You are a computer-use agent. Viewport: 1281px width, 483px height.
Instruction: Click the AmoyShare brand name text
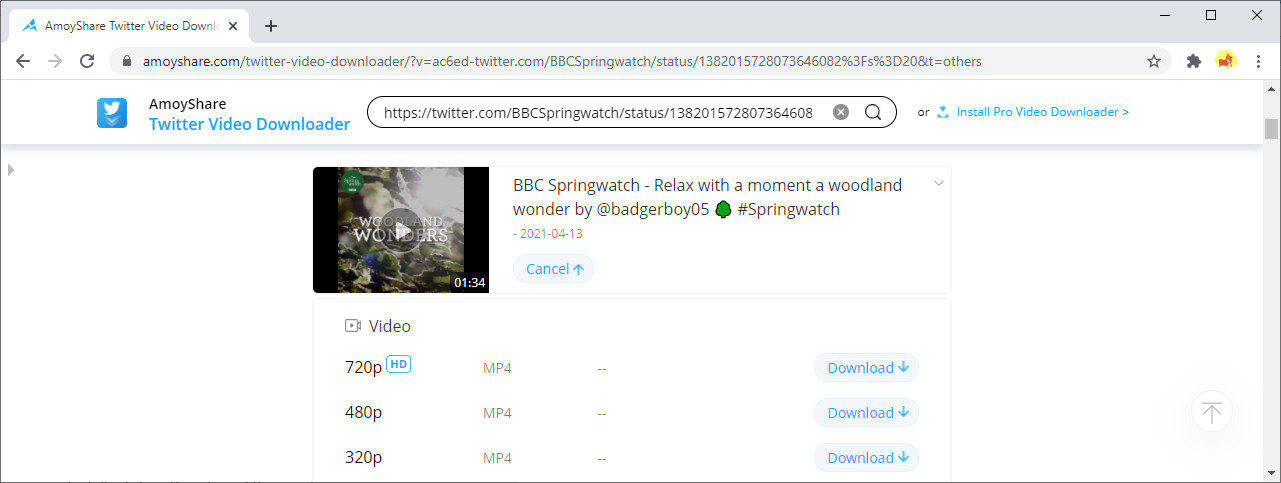tap(187, 104)
